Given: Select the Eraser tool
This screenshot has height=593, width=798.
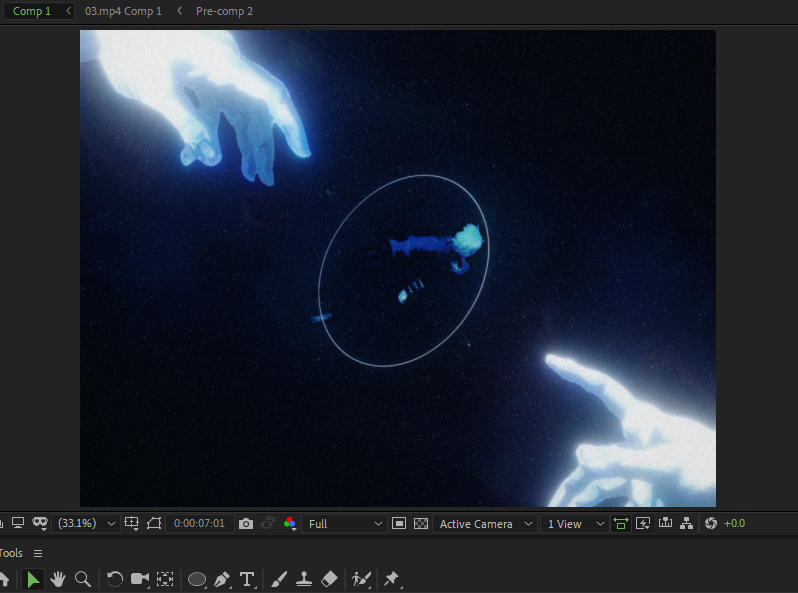Looking at the screenshot, I should (329, 579).
